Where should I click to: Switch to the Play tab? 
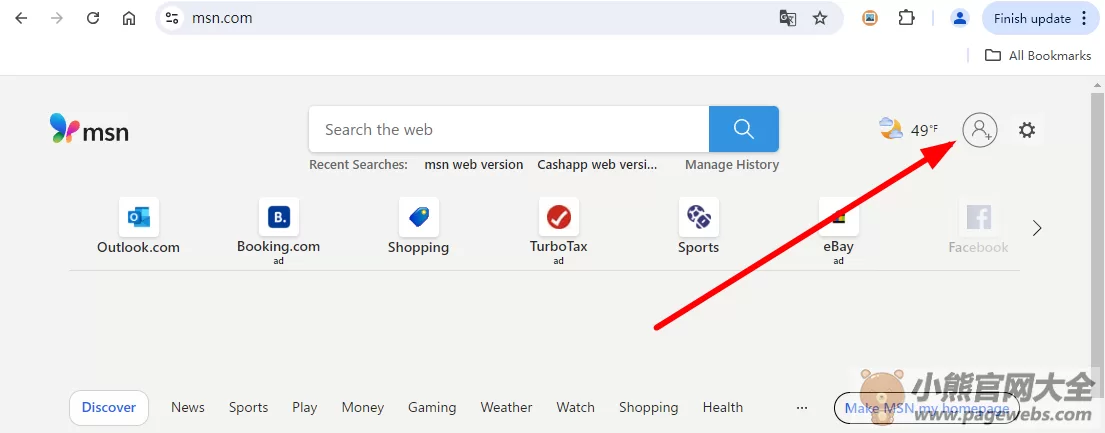coord(304,408)
